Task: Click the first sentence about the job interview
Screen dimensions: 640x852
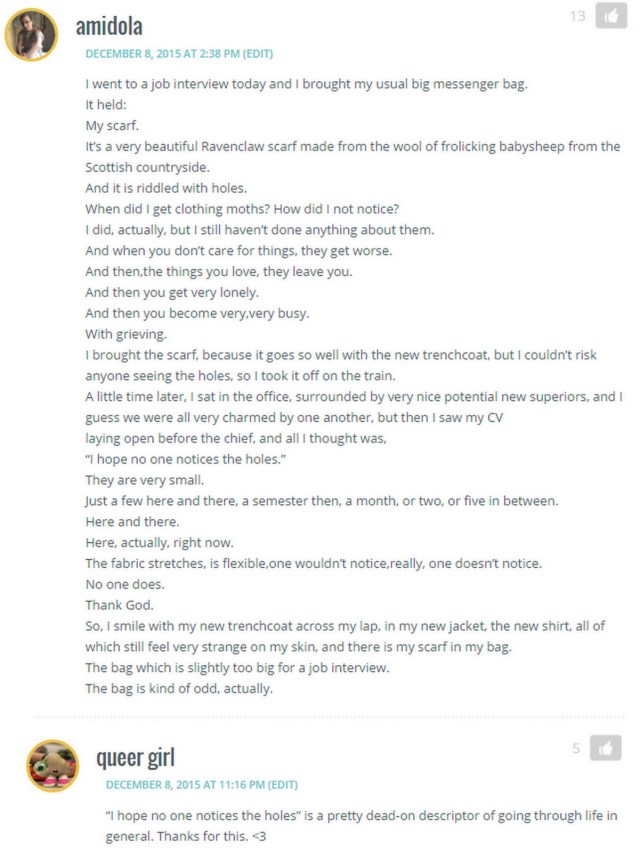Action: 306,84
